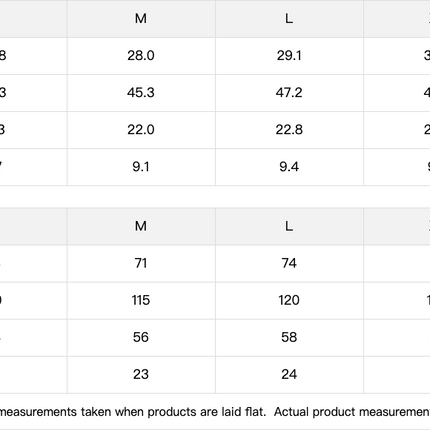Click the 120 centimeter value cell
This screenshot has height=430, width=430.
289,300
